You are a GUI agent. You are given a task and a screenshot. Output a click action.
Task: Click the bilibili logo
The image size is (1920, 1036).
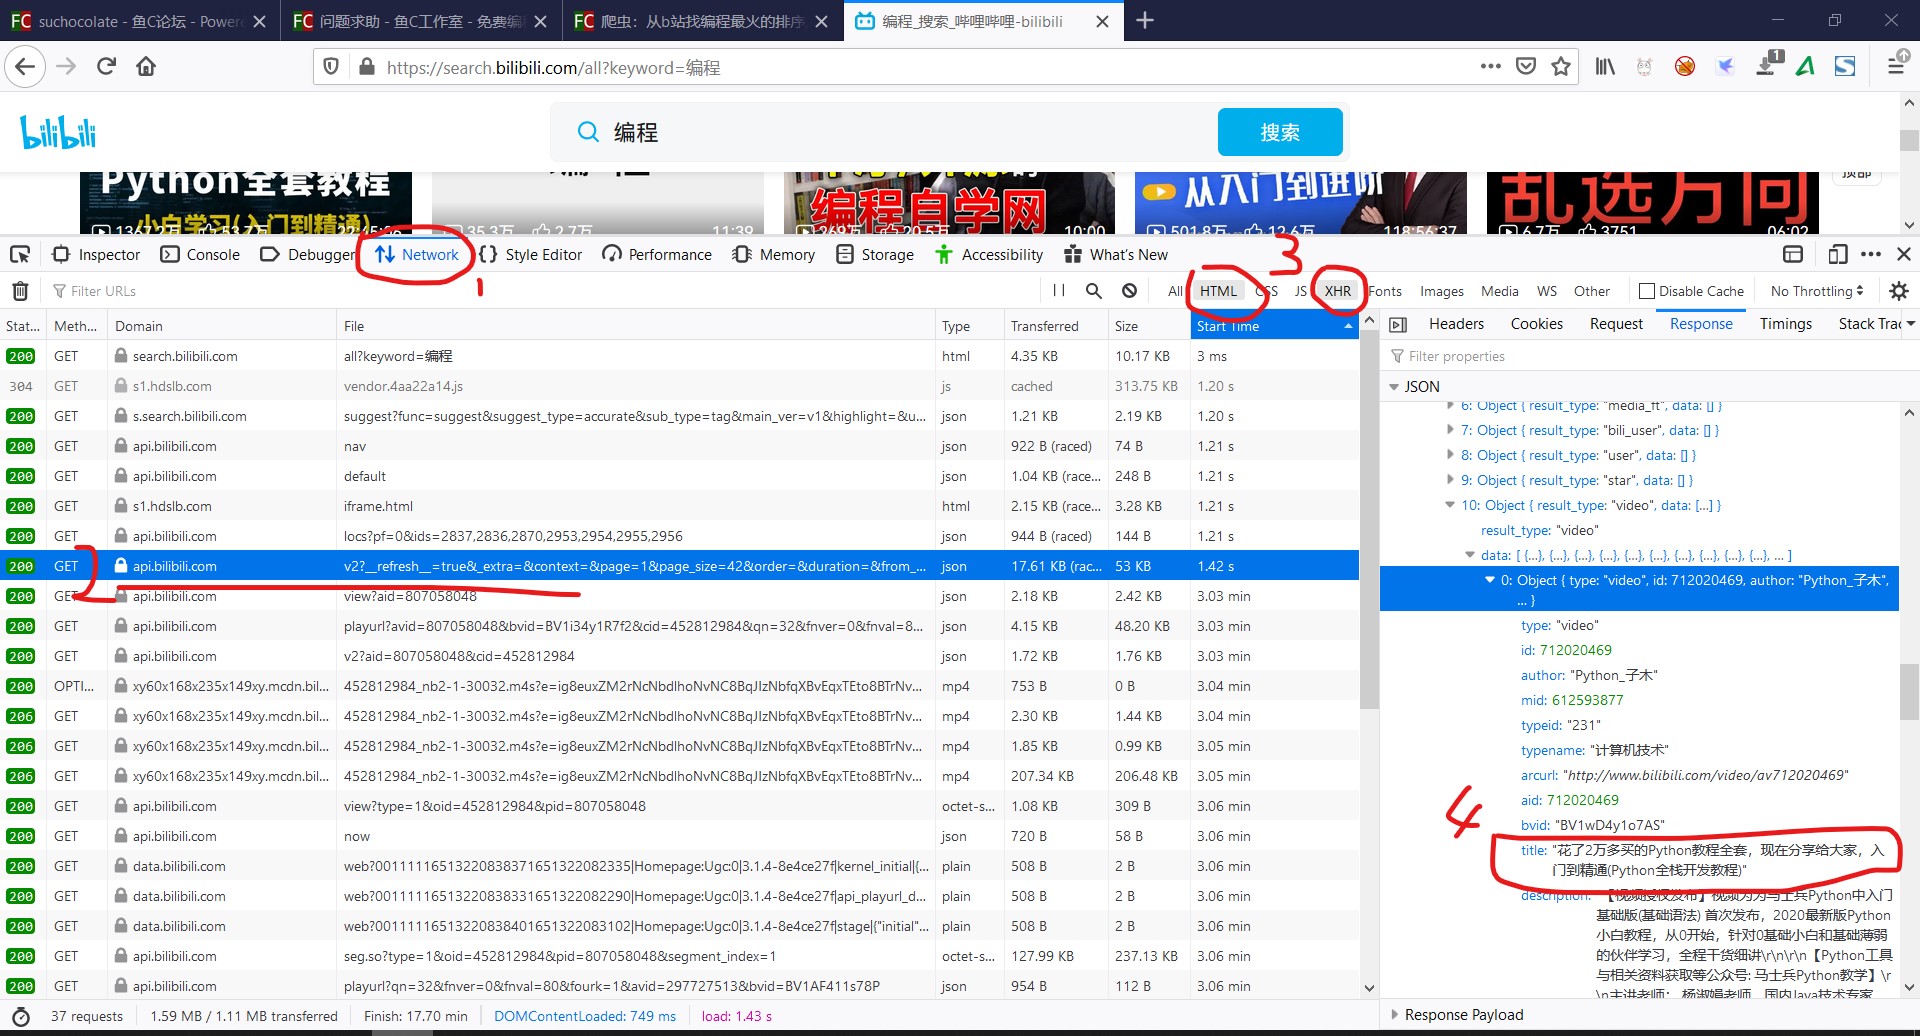click(58, 131)
